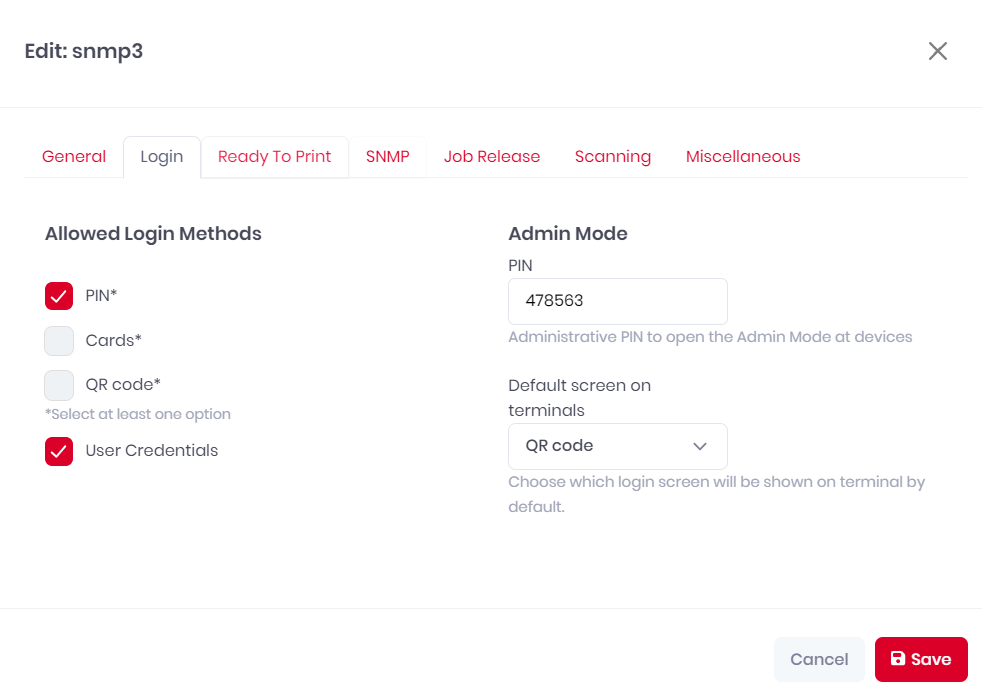Image resolution: width=982 pixels, height=698 pixels.
Task: Click the Cancel button
Action: click(819, 659)
